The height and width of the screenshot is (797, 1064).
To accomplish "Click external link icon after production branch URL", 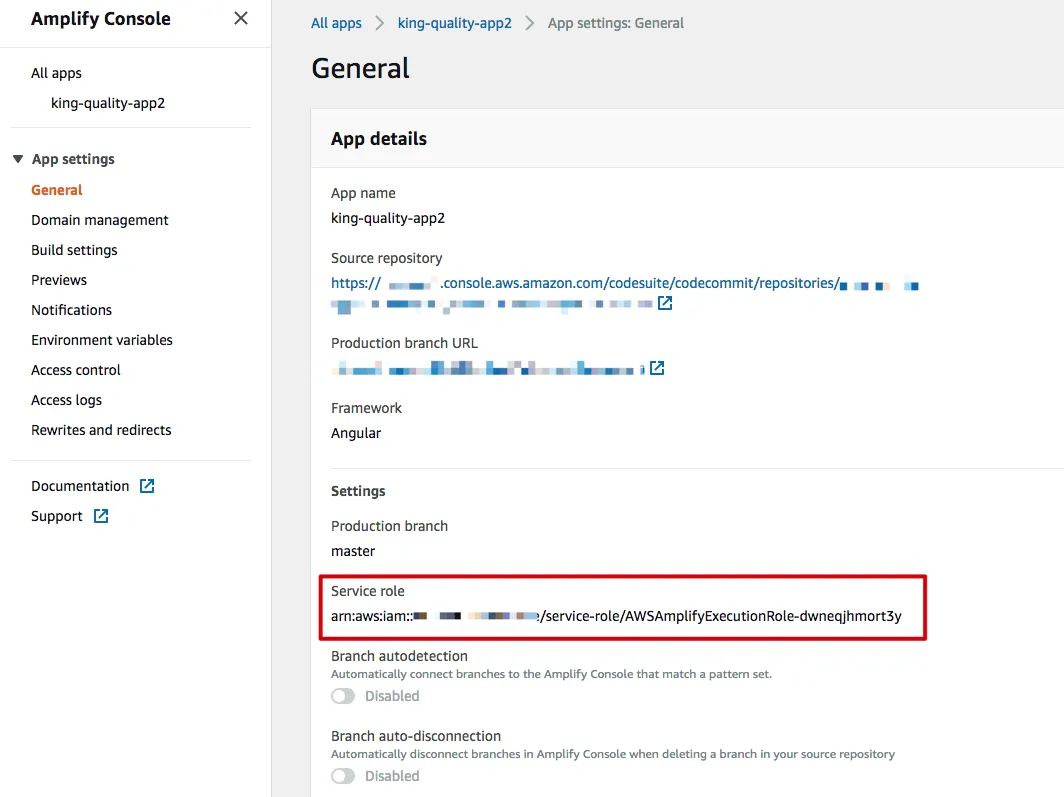I will (x=657, y=368).
